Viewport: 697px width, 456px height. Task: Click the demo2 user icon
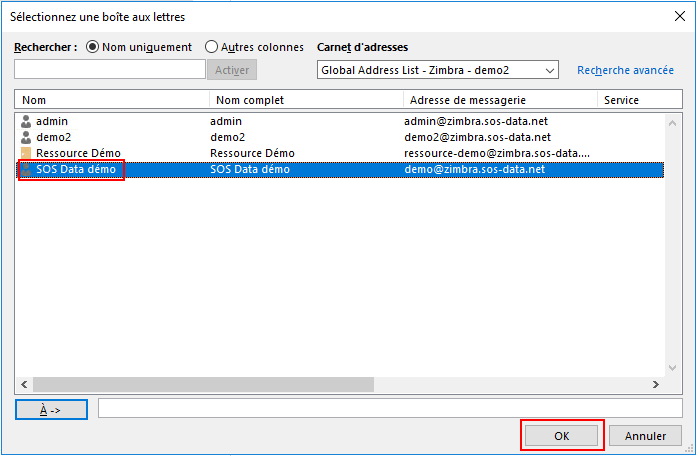(x=27, y=137)
